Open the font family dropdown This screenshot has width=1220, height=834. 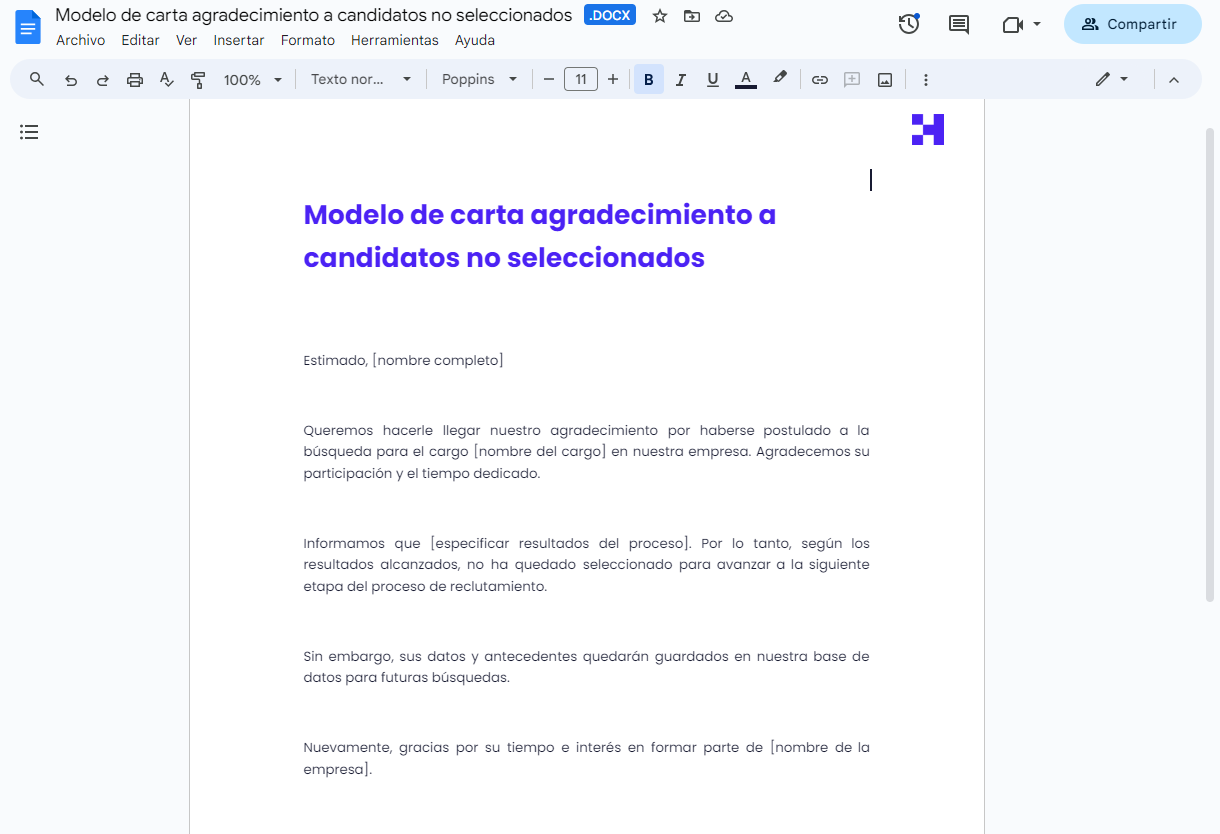(x=480, y=78)
